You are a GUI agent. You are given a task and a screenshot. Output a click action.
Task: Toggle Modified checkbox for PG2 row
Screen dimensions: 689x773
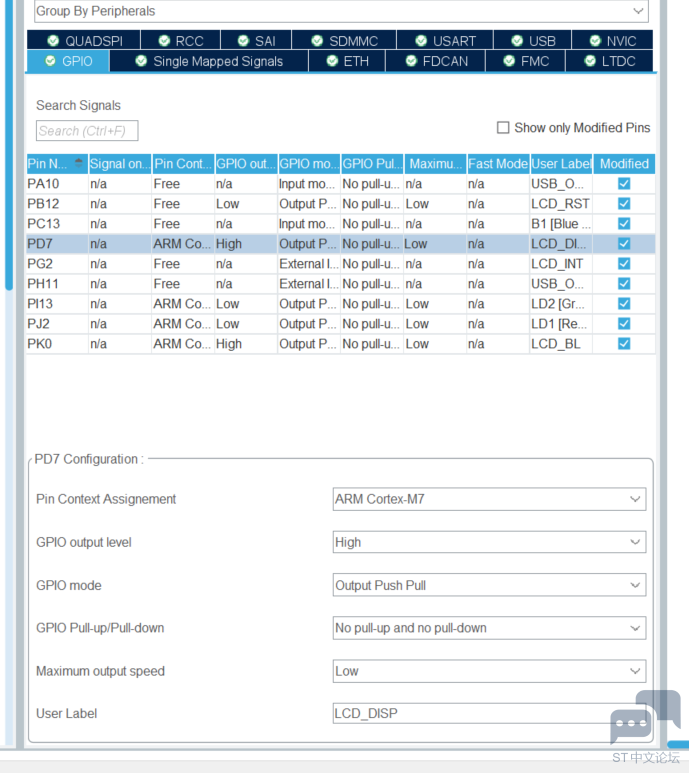tap(624, 264)
